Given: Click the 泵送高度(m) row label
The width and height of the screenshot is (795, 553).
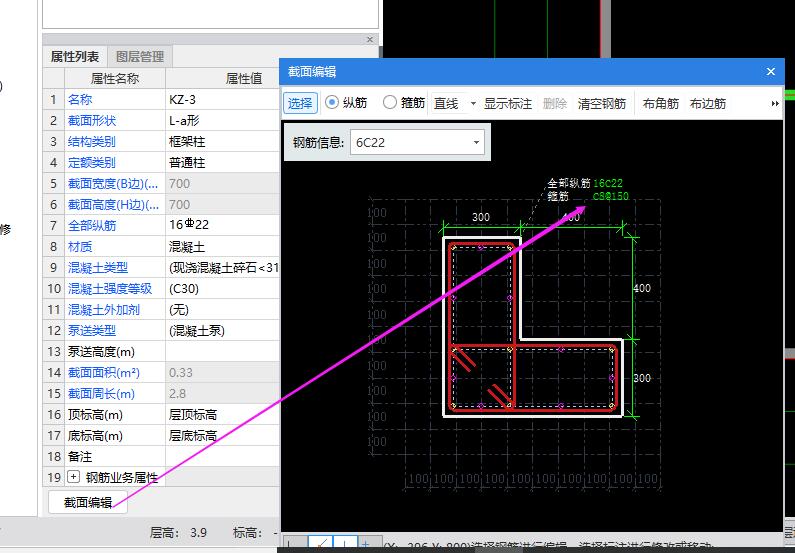Looking at the screenshot, I should (101, 352).
